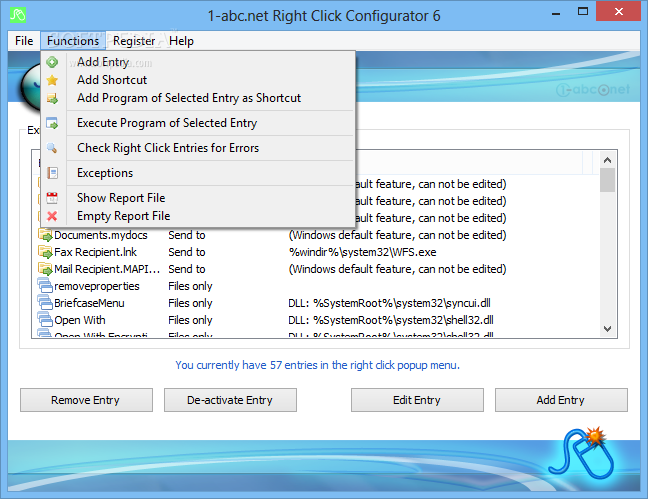Click 'Send to' cell in Fax Recipient row
Screen dimensions: 648x499
click(187, 252)
